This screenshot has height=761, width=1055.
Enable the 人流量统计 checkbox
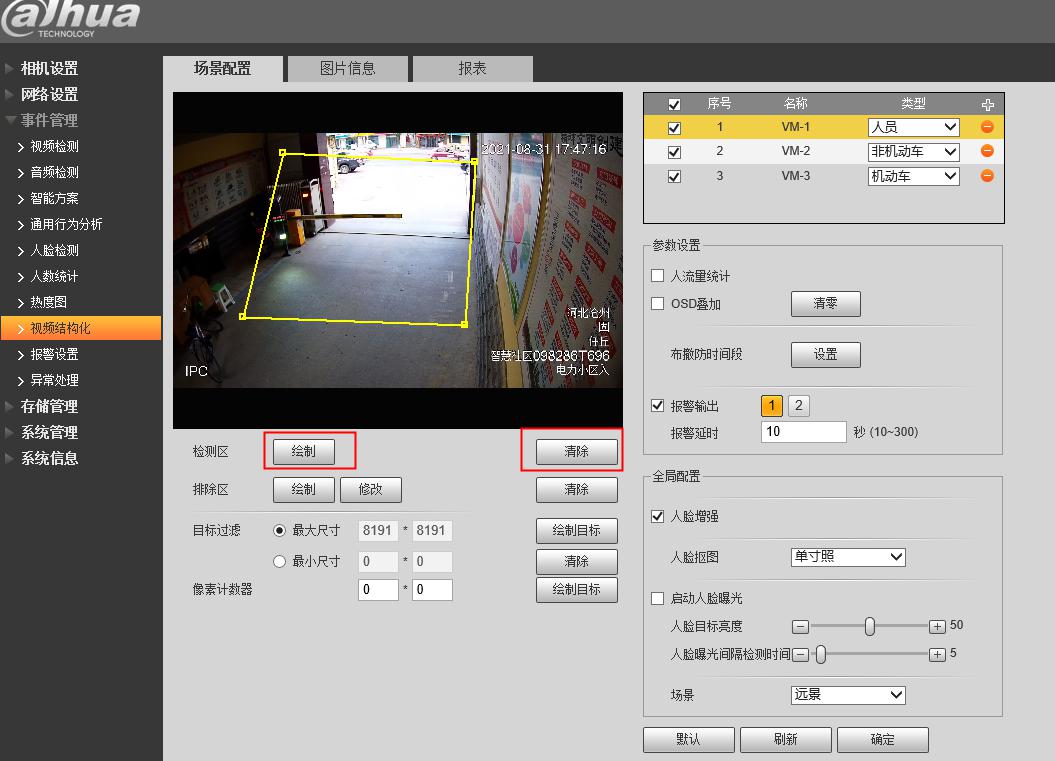658,276
